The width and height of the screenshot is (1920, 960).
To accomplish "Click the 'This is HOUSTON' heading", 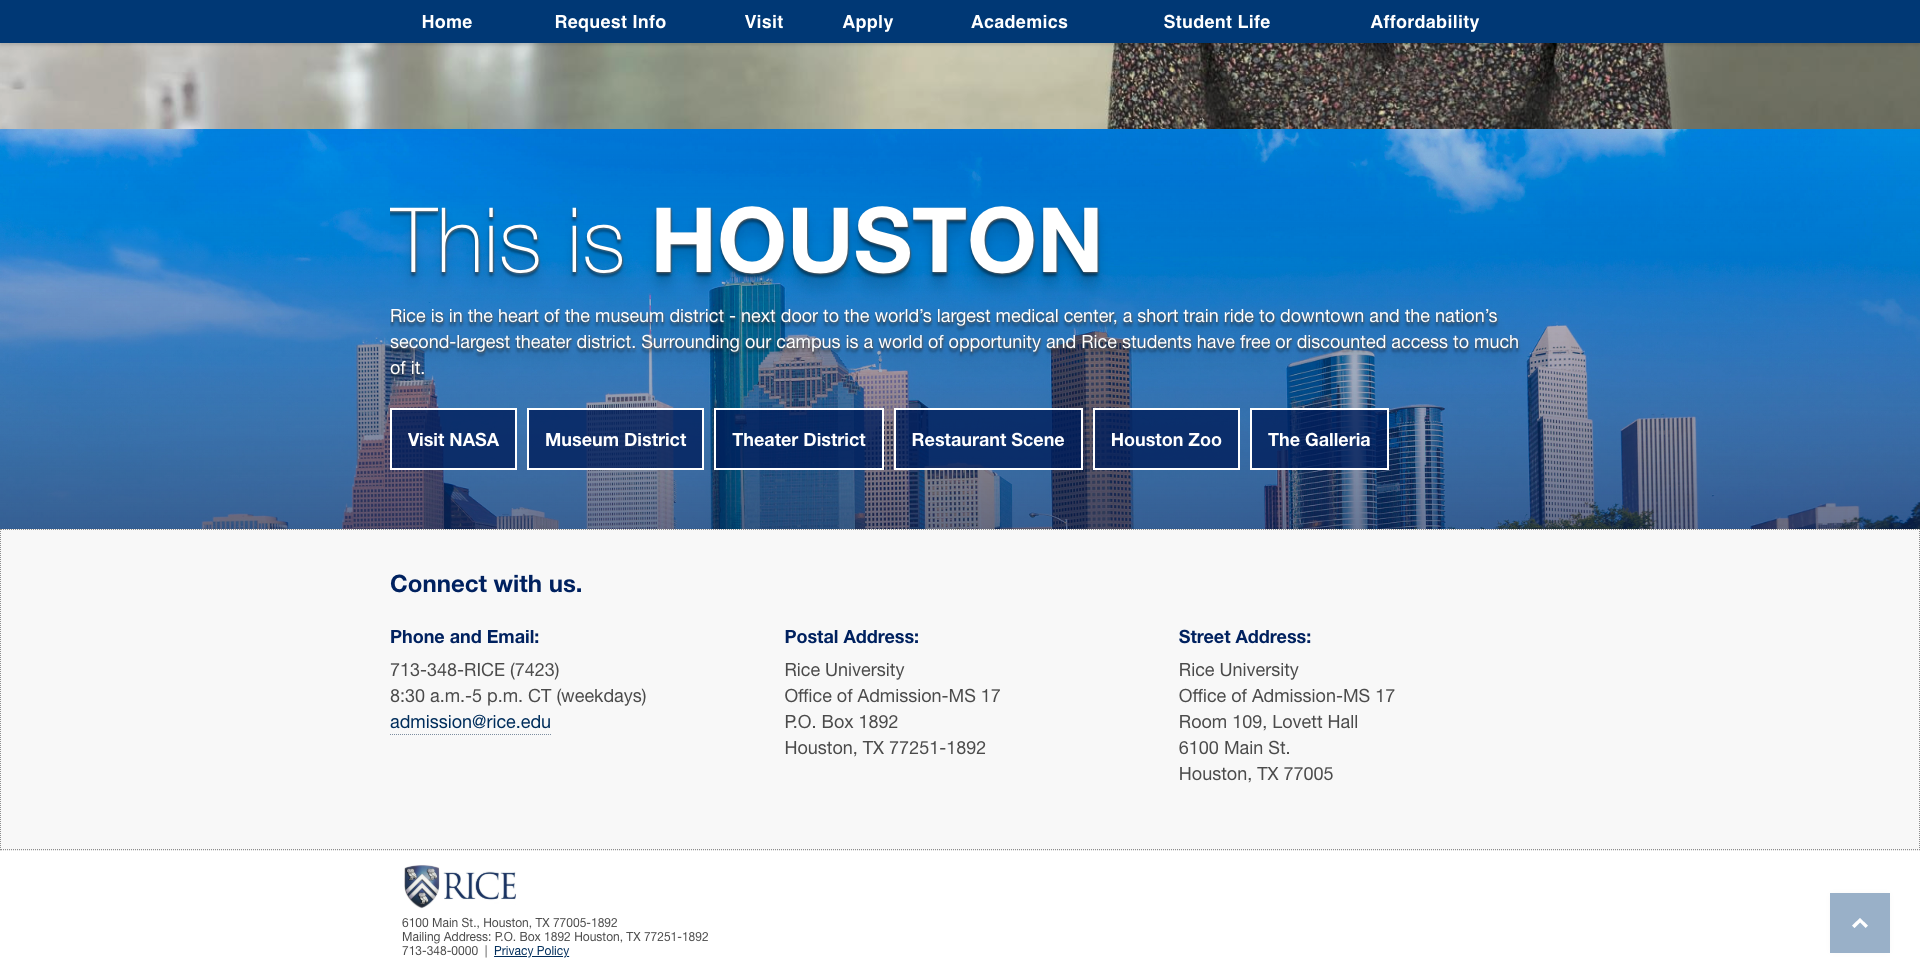I will coord(745,240).
